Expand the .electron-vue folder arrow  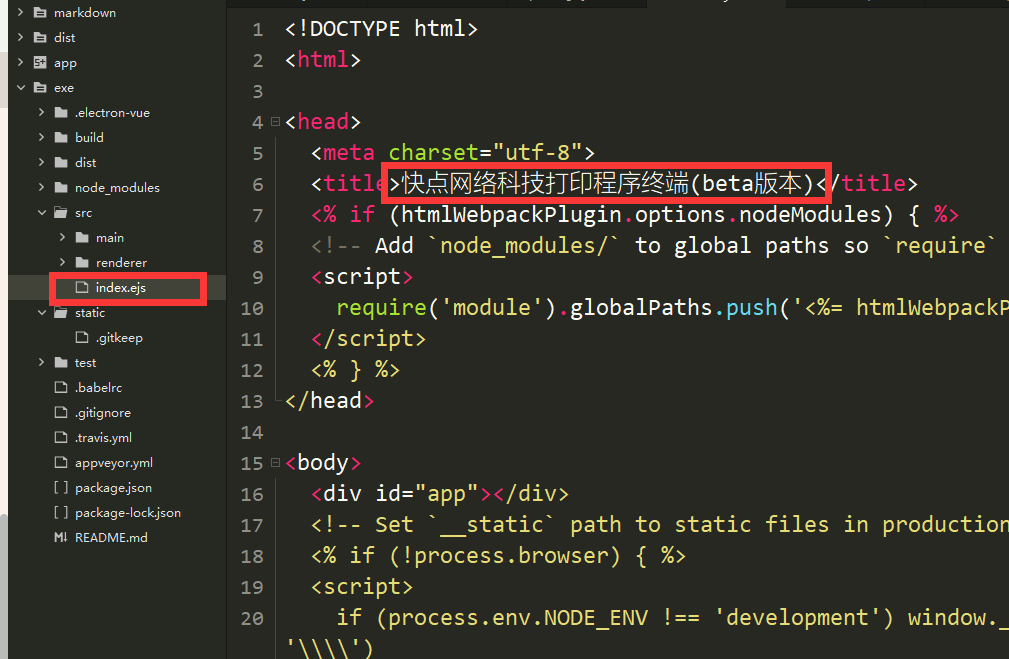coord(41,112)
